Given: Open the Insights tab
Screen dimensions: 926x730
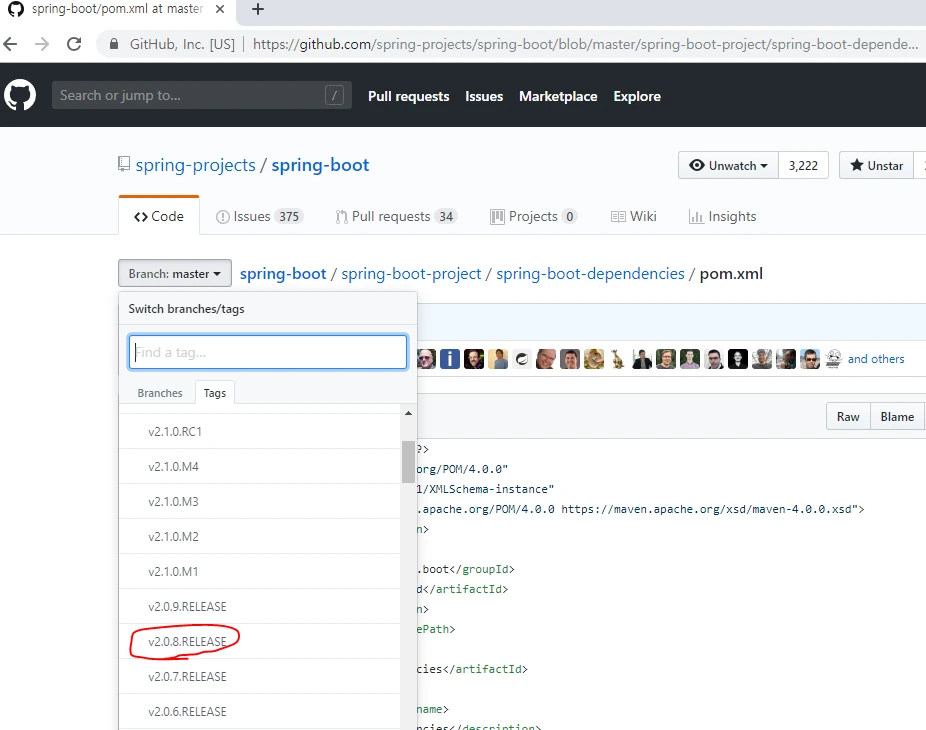Looking at the screenshot, I should coord(722,216).
